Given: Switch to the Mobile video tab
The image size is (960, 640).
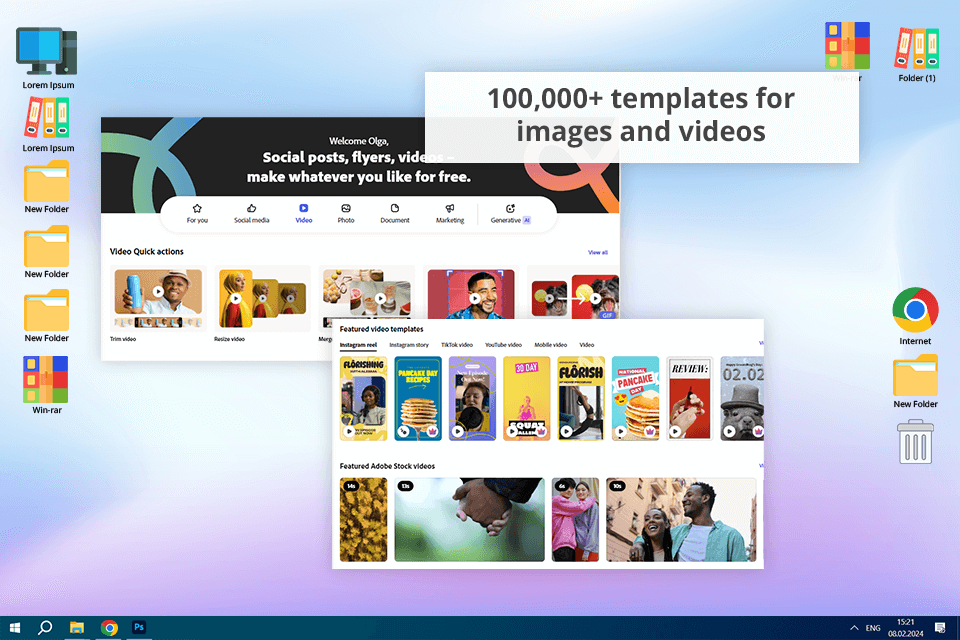Looking at the screenshot, I should 550,345.
